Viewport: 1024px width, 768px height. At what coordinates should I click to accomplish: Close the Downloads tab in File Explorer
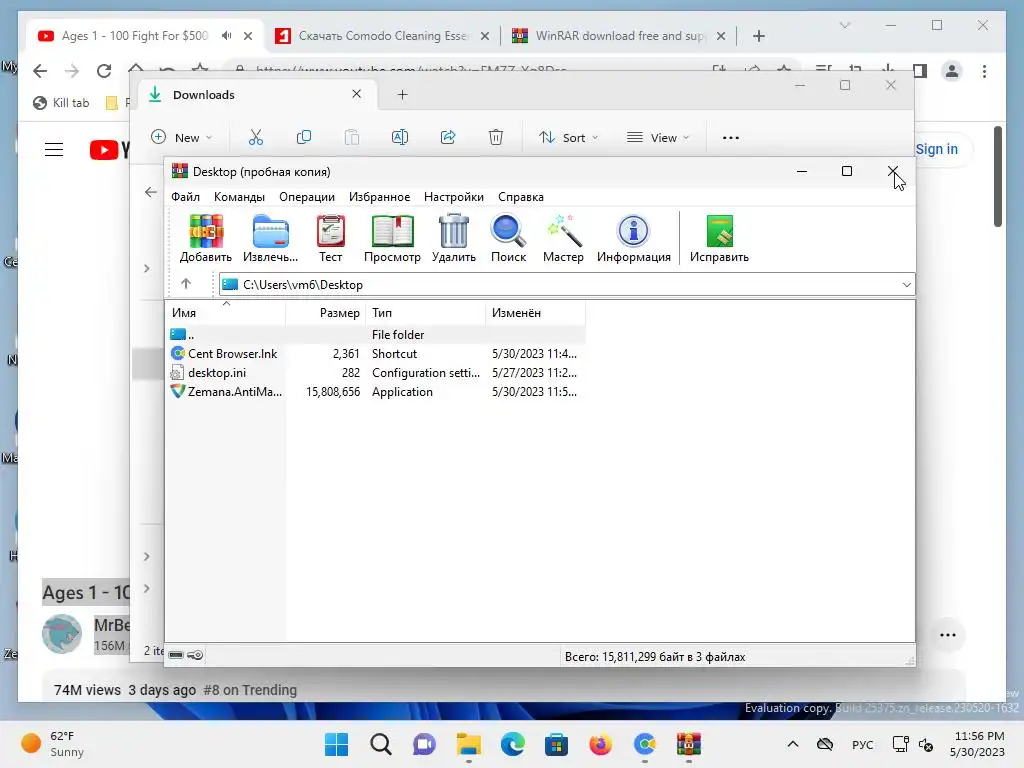pos(357,94)
